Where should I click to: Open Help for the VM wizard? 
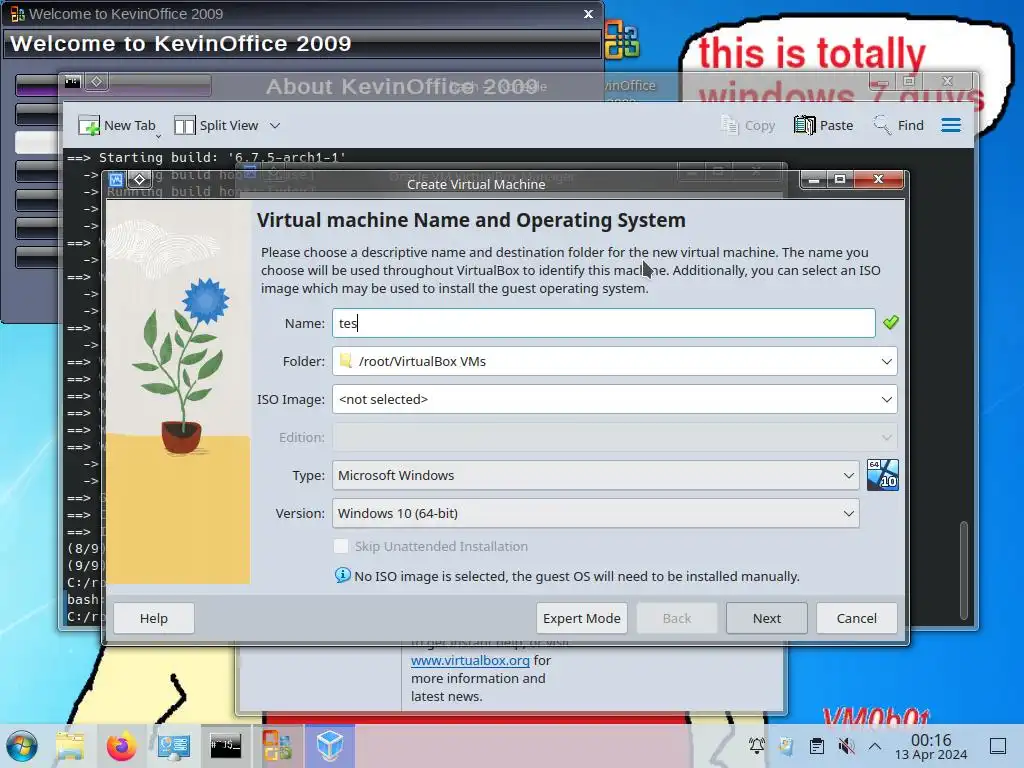tap(153, 618)
